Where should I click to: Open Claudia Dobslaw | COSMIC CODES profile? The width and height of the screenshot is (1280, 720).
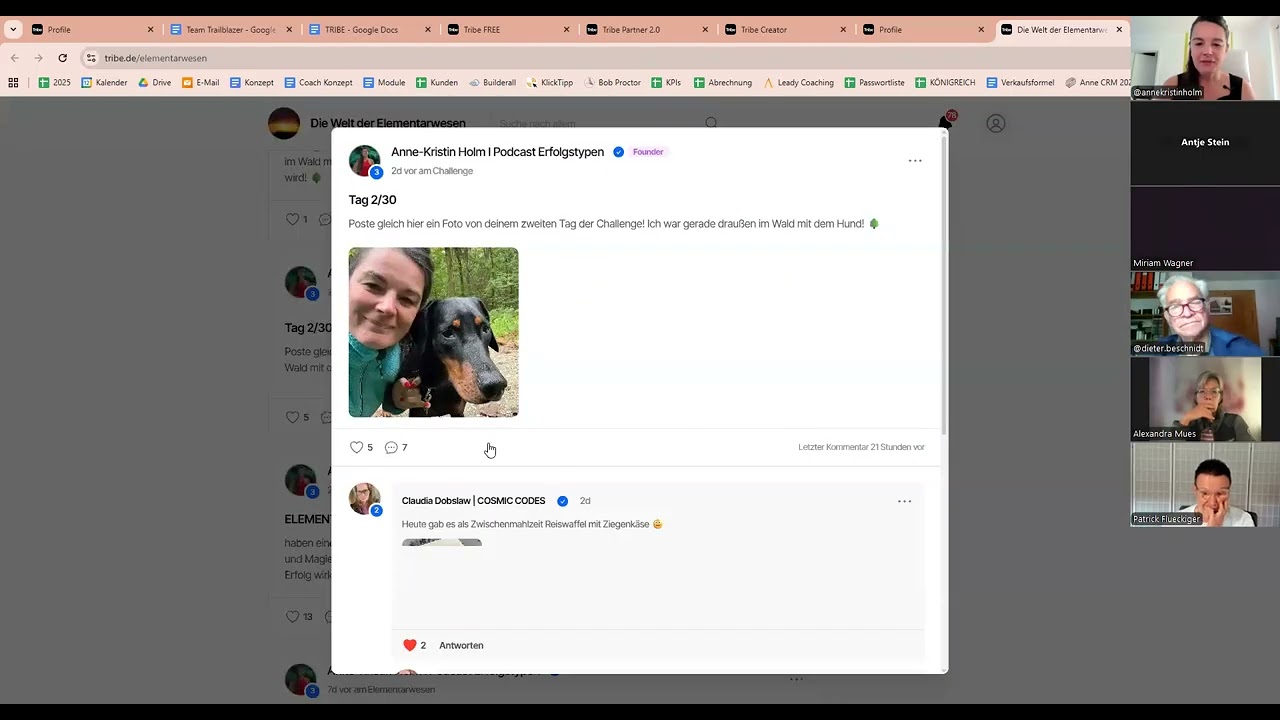473,501
